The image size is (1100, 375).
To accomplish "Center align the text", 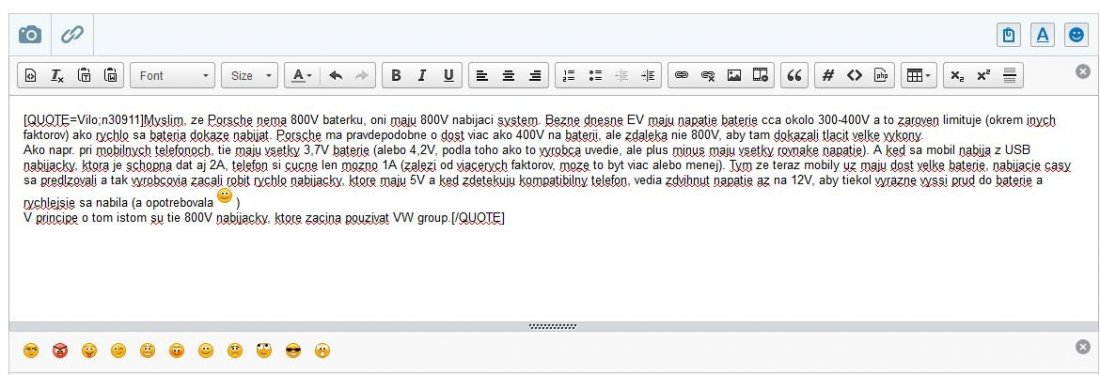I will click(x=509, y=76).
